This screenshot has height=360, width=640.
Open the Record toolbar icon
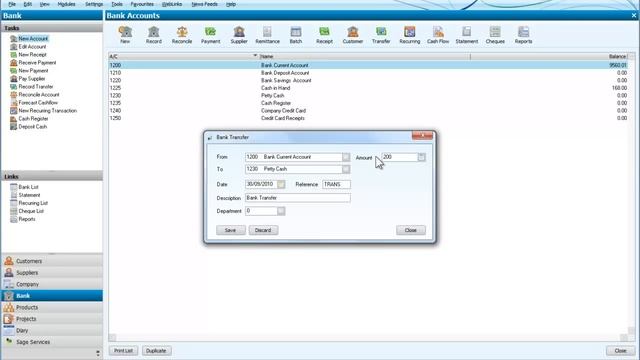[153, 35]
